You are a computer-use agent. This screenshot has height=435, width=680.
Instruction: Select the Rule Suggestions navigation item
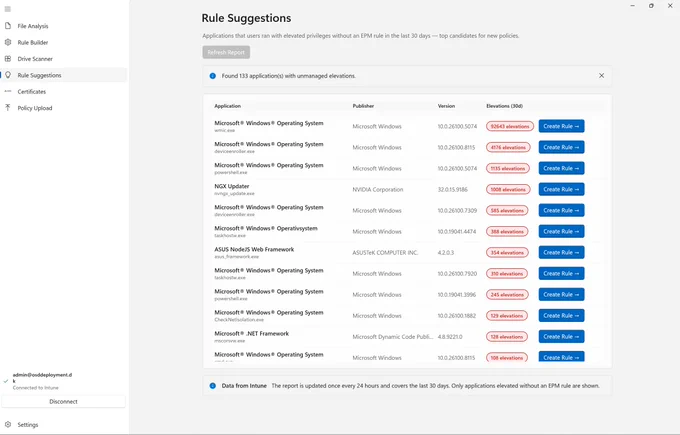(64, 75)
